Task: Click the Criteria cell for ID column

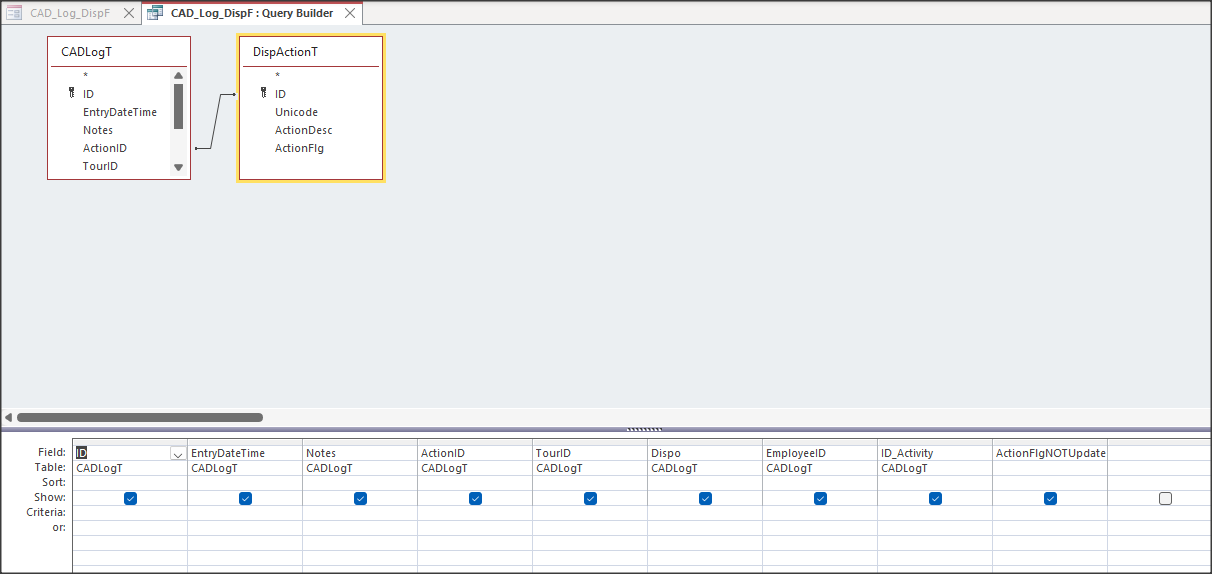Action: tap(130, 513)
